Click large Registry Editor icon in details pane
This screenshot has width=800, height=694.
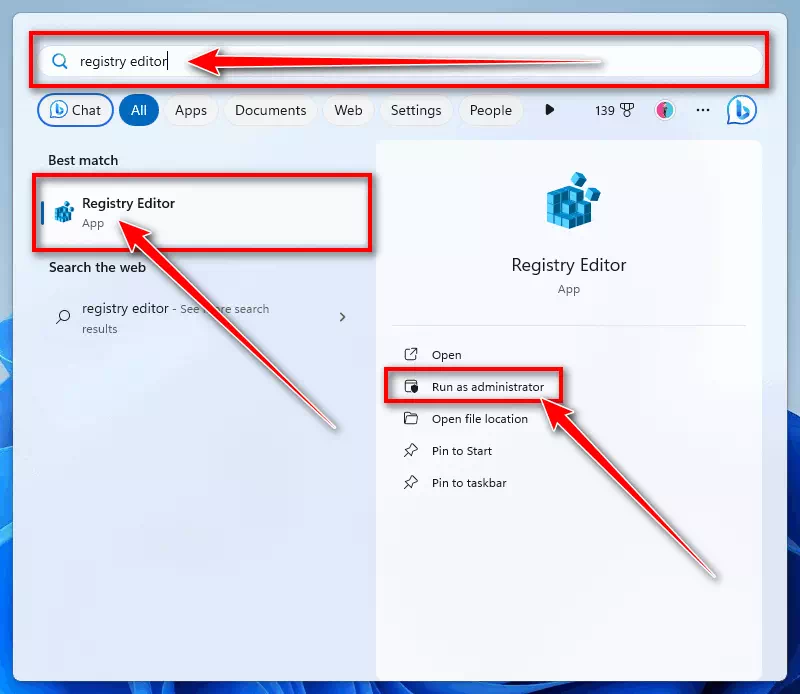[x=572, y=201]
